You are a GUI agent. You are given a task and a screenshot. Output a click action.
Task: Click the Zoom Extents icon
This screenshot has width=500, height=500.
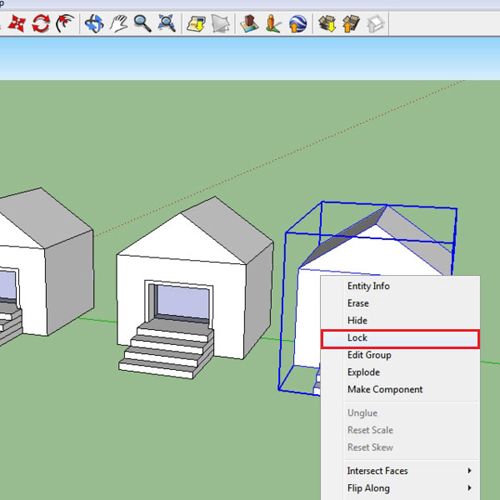pos(167,23)
